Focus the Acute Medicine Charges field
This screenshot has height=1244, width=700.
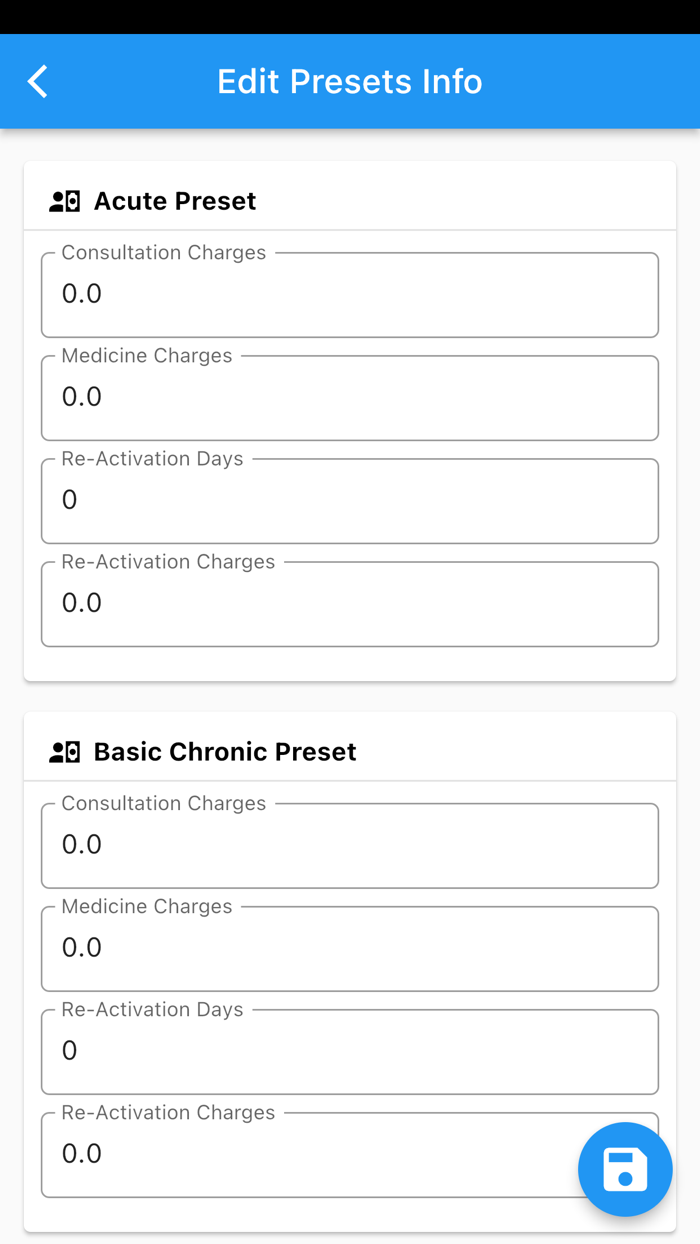(349, 397)
